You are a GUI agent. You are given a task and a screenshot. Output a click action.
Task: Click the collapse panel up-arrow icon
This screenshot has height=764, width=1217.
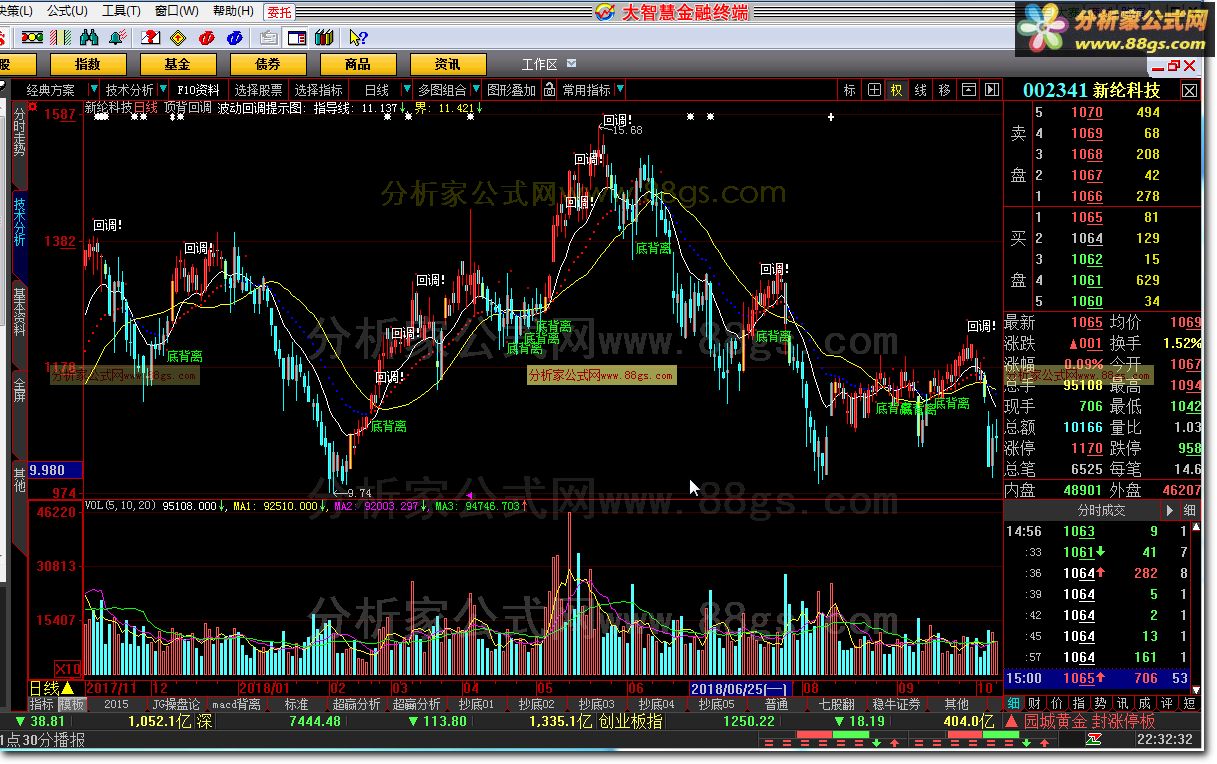pos(969,90)
